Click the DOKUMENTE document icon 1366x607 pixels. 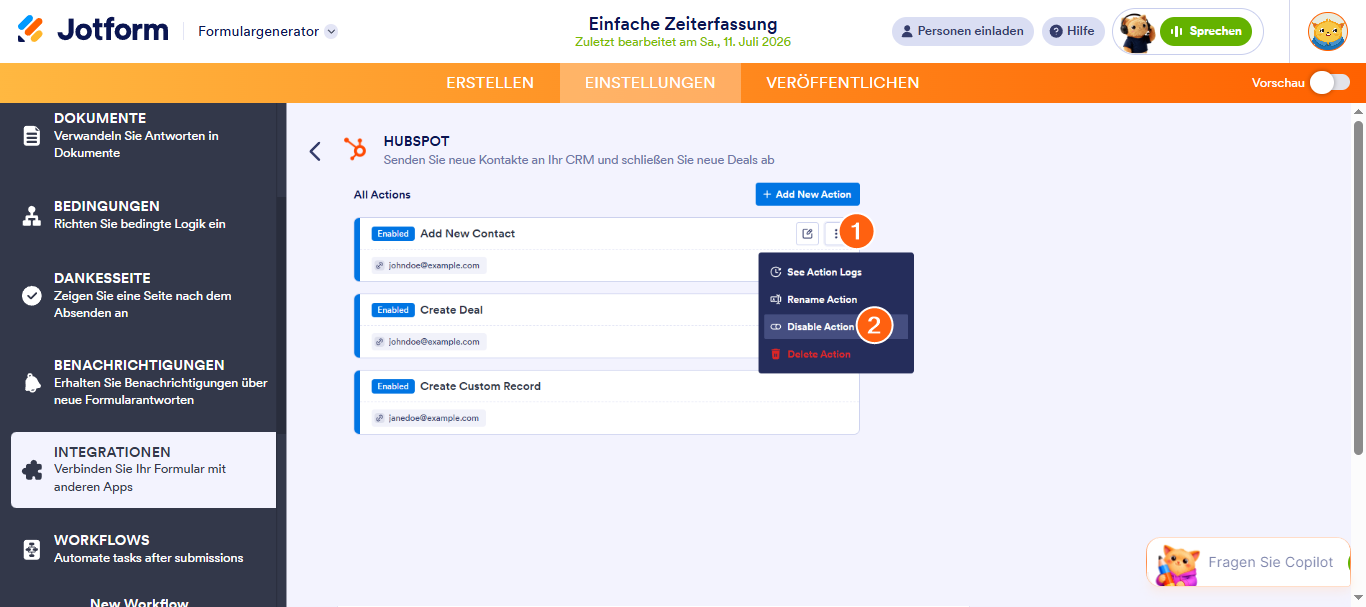coord(32,135)
